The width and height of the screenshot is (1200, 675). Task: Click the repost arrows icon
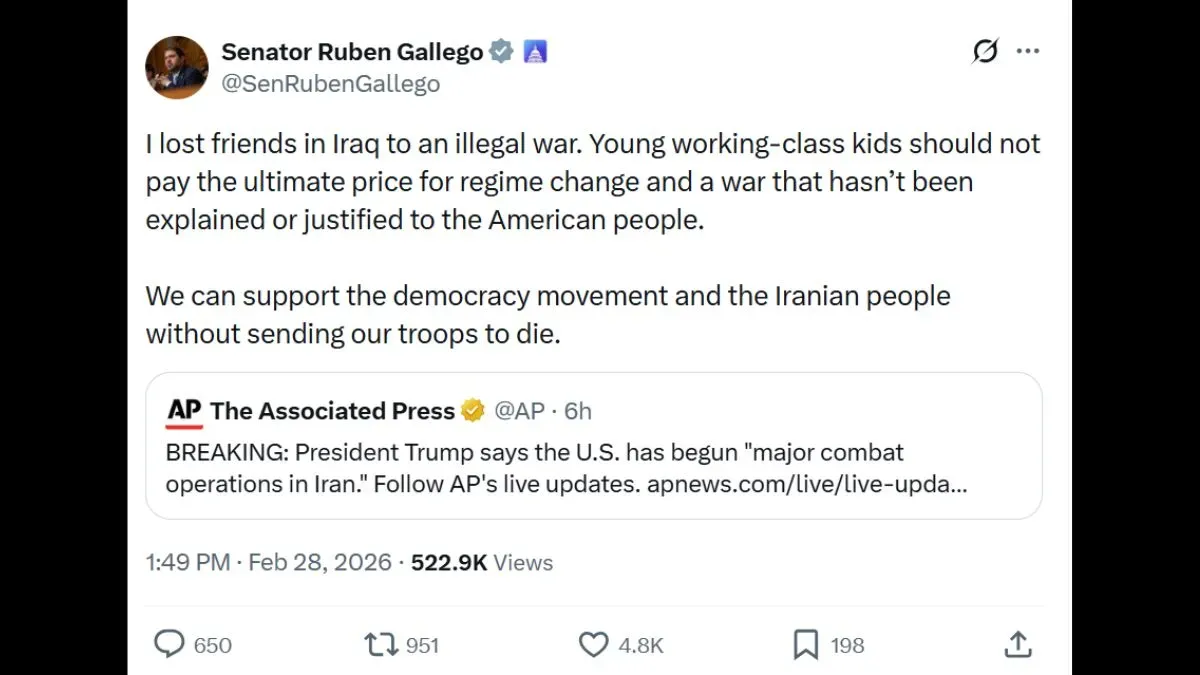click(382, 645)
